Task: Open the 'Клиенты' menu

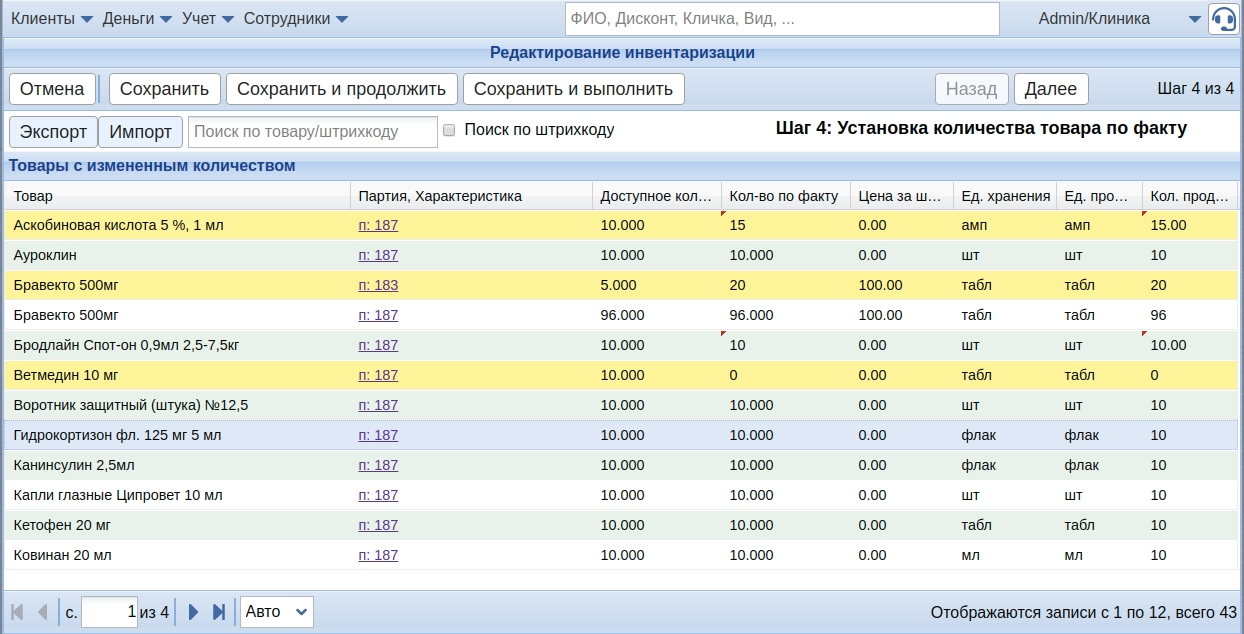Action: click(51, 19)
